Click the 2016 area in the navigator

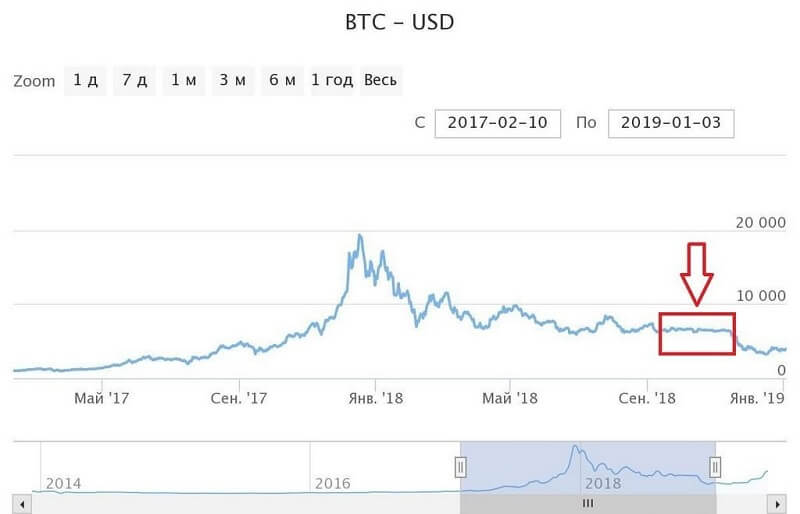pos(333,483)
